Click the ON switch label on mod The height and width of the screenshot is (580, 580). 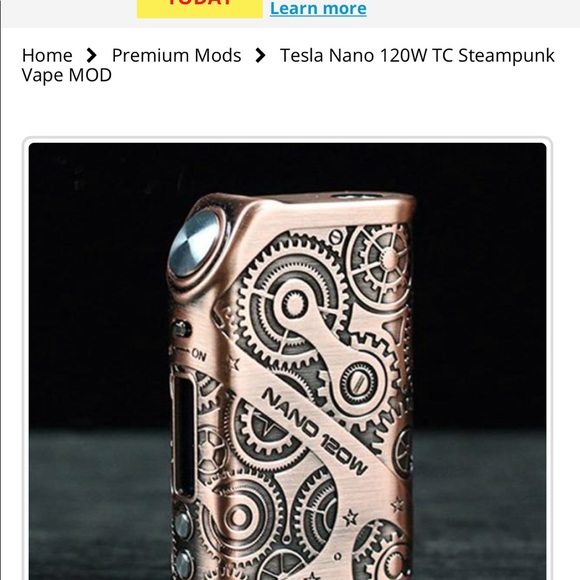pos(199,355)
